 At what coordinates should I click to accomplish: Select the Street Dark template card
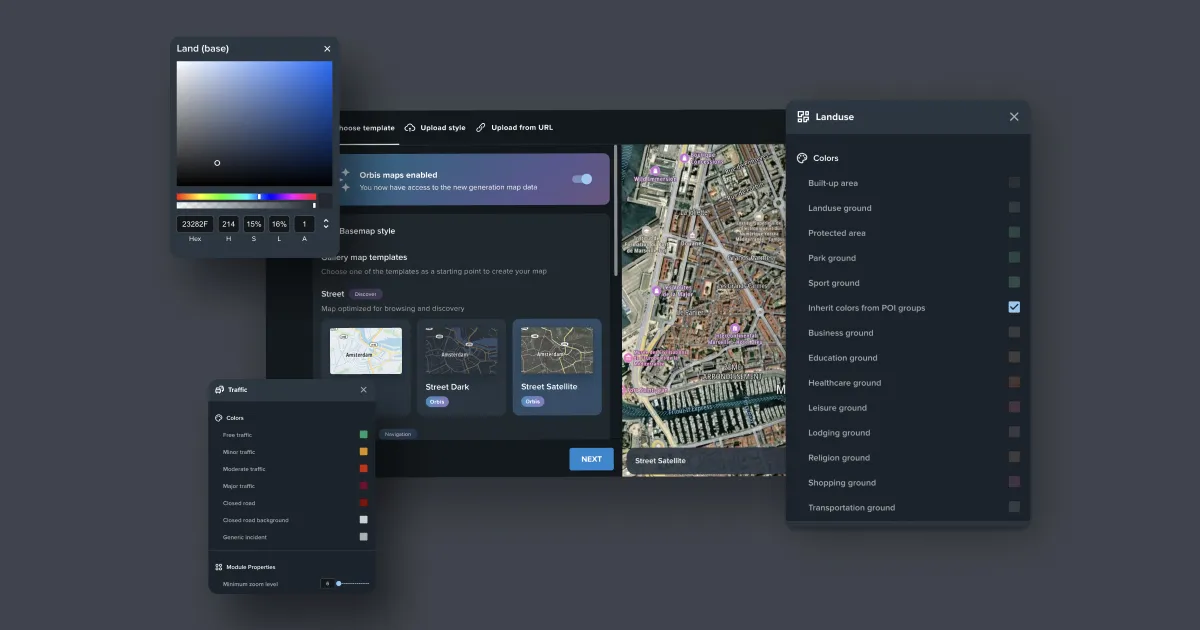pos(461,367)
